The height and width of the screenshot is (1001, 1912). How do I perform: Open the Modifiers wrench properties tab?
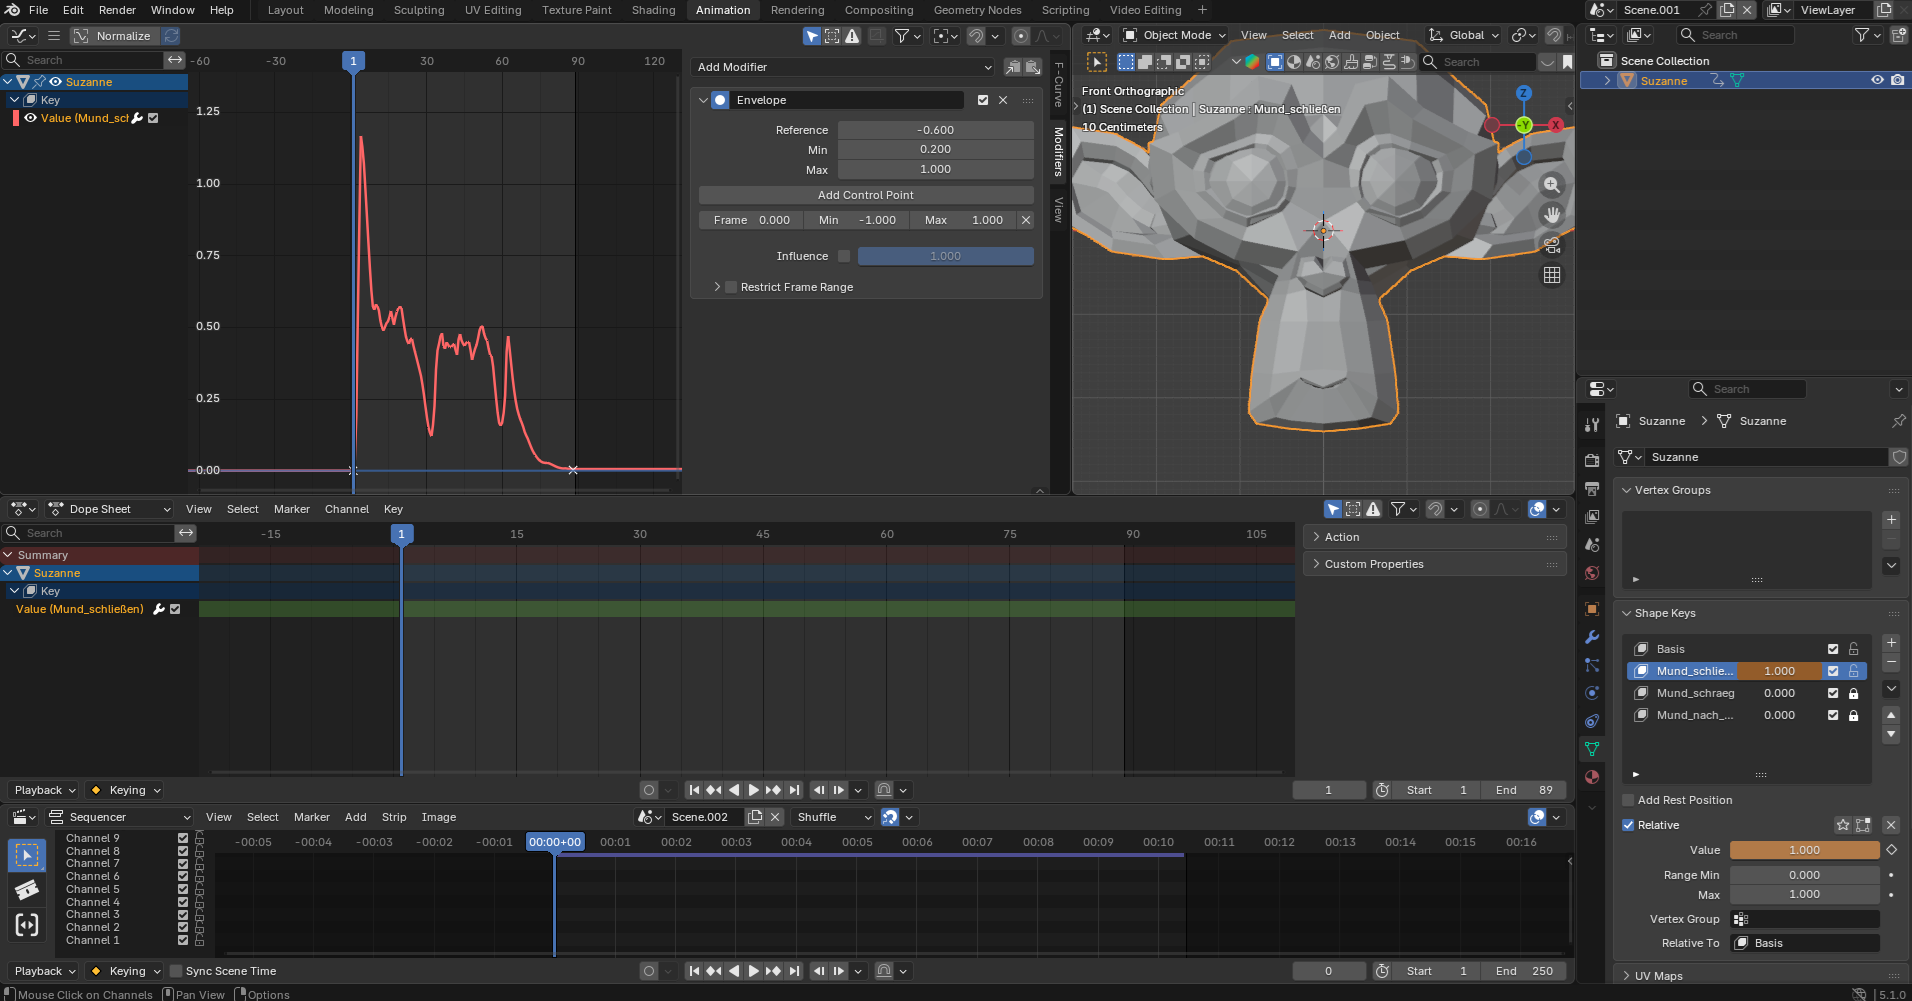point(1592,637)
